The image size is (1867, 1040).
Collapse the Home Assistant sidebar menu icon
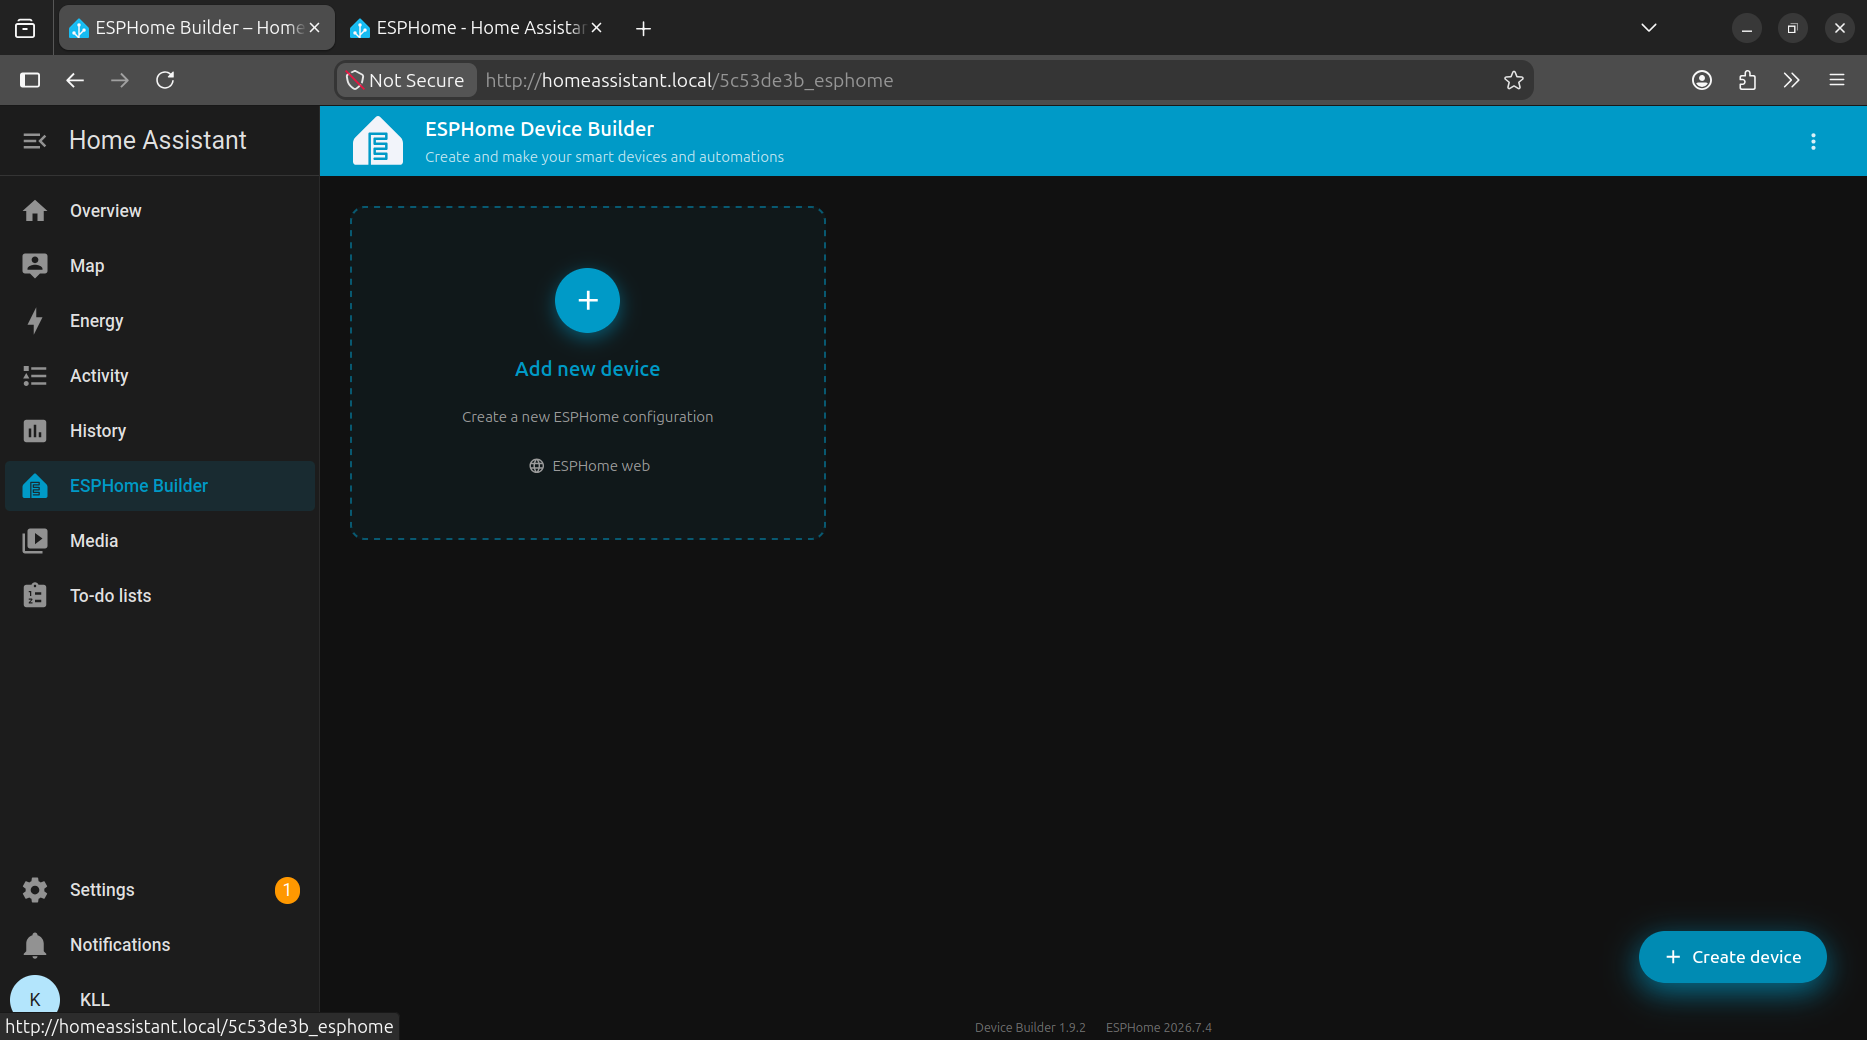tap(35, 141)
